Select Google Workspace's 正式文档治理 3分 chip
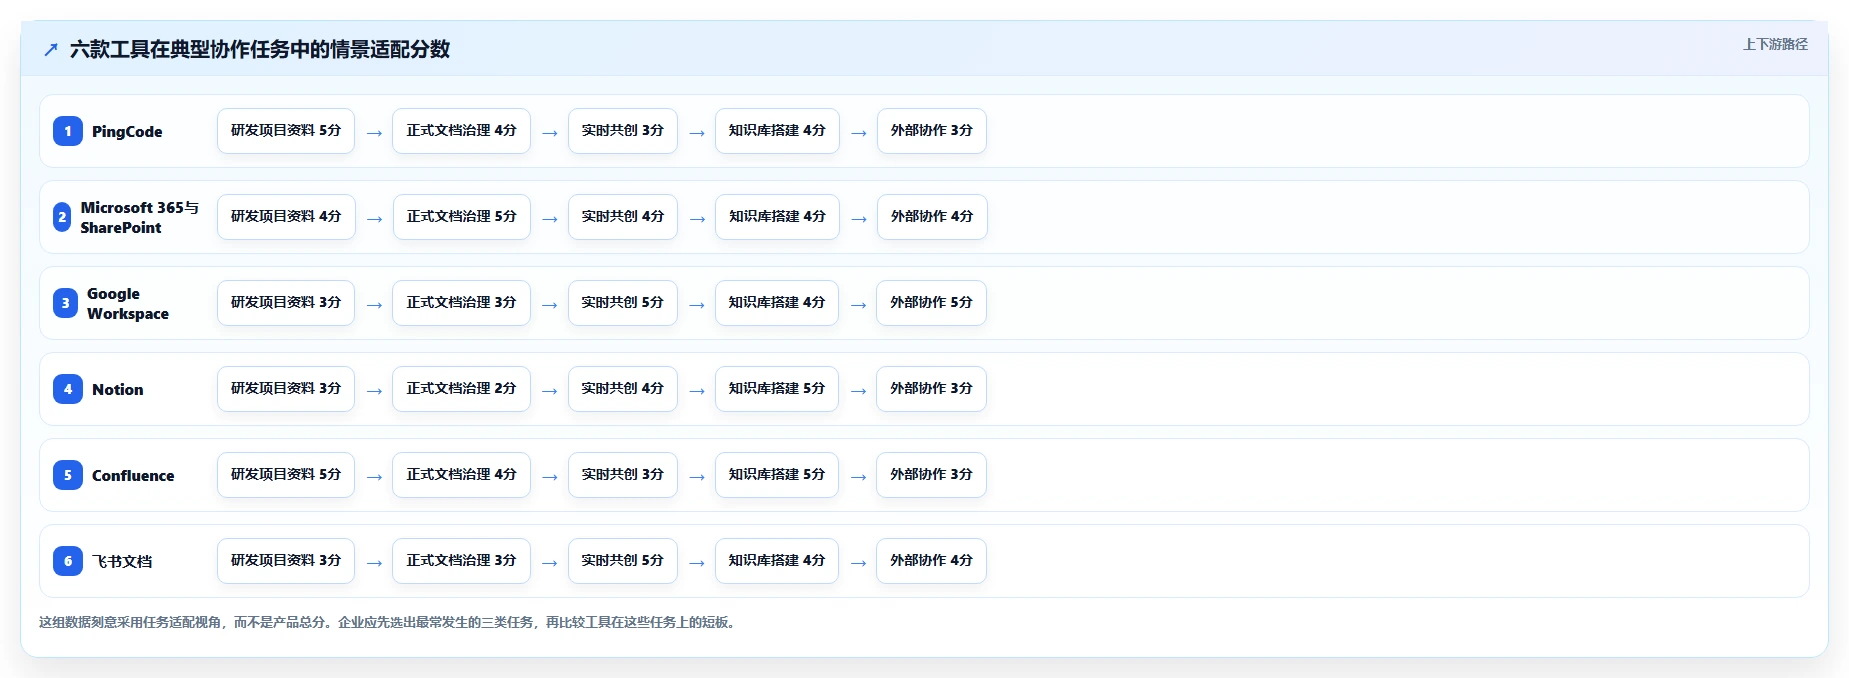1849x678 pixels. pos(461,303)
